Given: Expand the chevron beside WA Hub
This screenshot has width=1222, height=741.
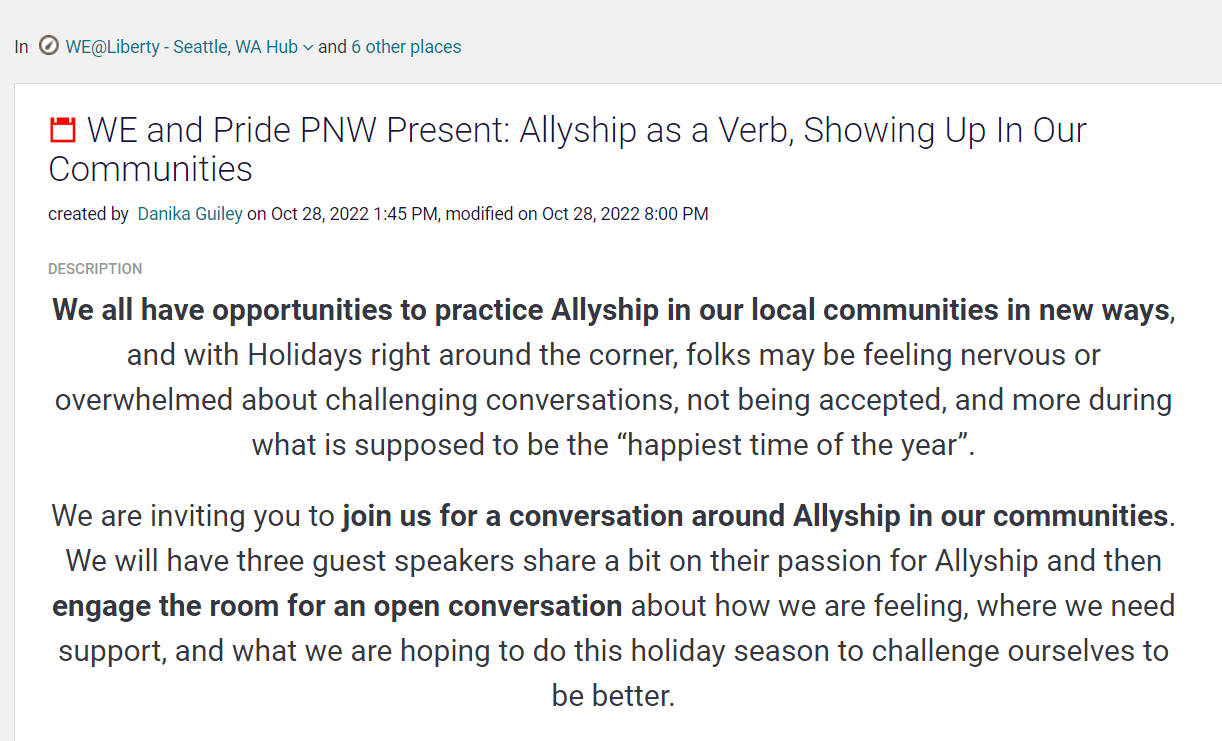Looking at the screenshot, I should pos(308,47).
